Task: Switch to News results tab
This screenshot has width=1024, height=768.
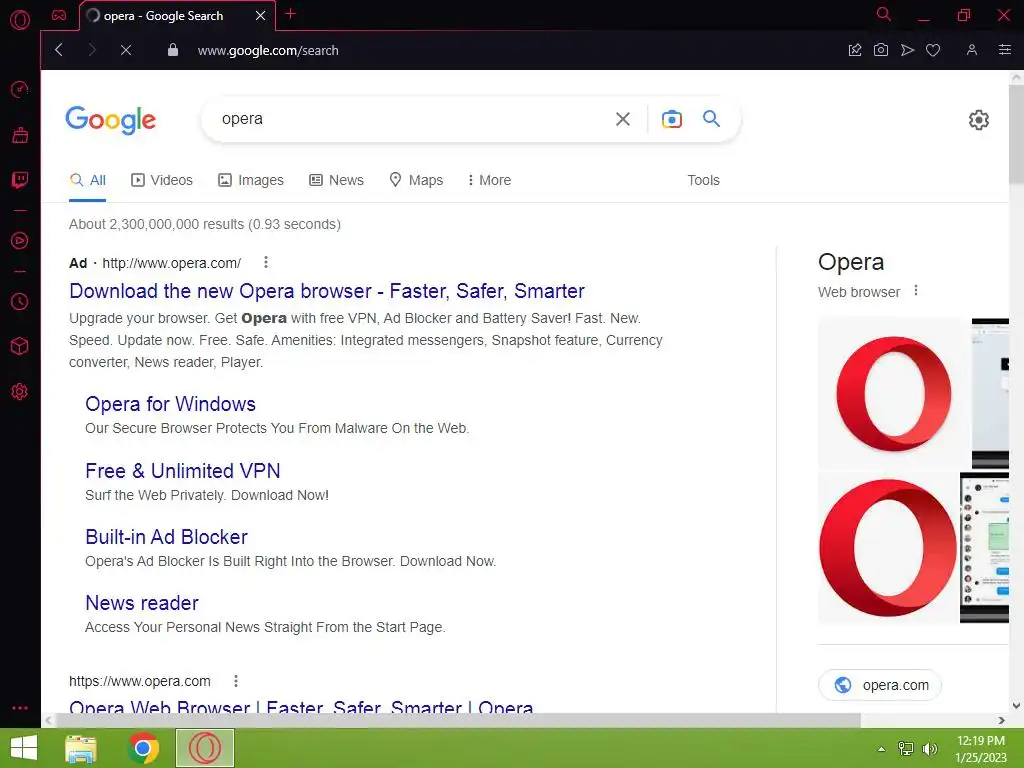Action: [336, 180]
